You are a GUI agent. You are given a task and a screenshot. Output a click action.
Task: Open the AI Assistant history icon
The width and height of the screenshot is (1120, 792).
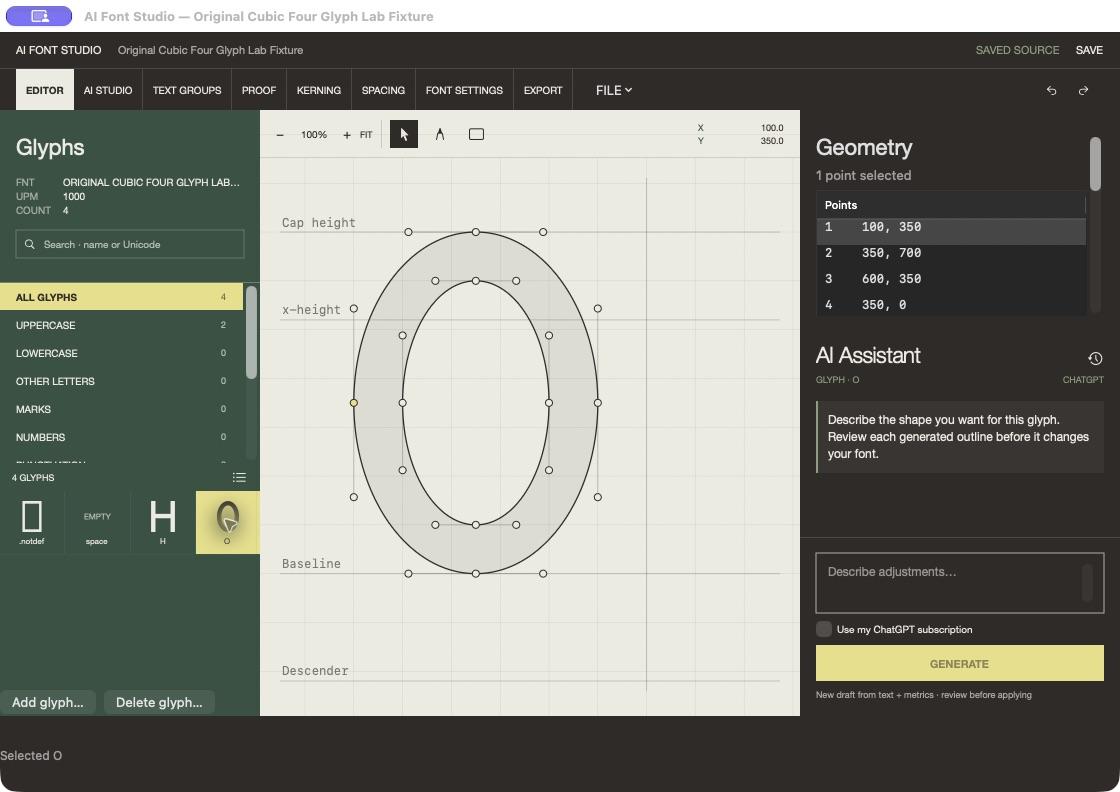(1095, 359)
